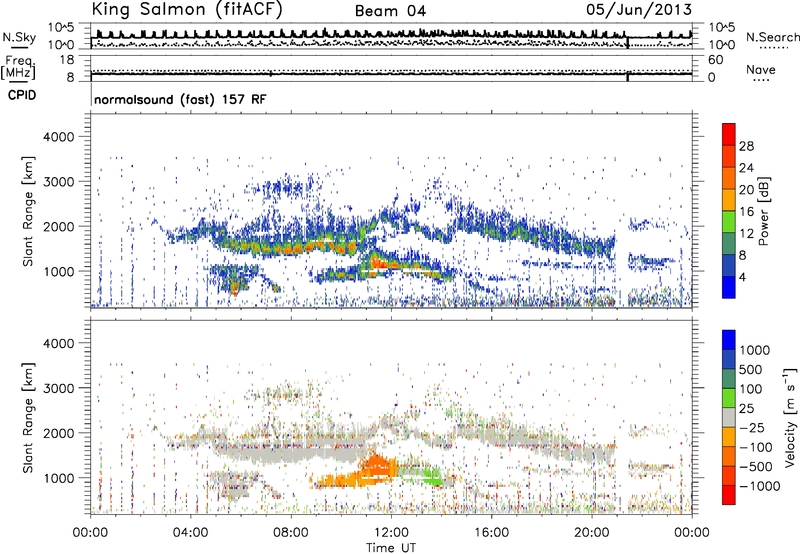Click the -1000 label on velocity colorbar
This screenshot has width=800, height=554.
click(x=760, y=486)
